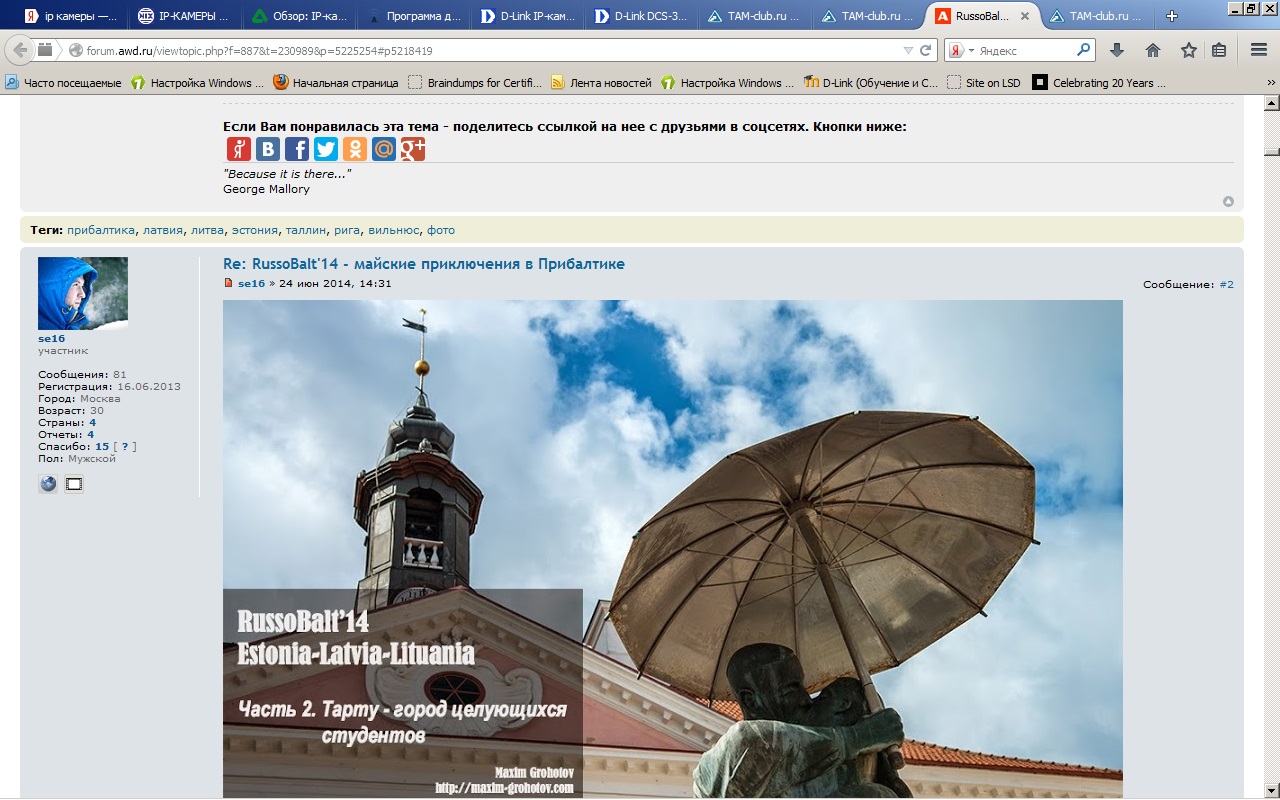The height and width of the screenshot is (800, 1280).
Task: Reload the current page
Action: coord(926,50)
